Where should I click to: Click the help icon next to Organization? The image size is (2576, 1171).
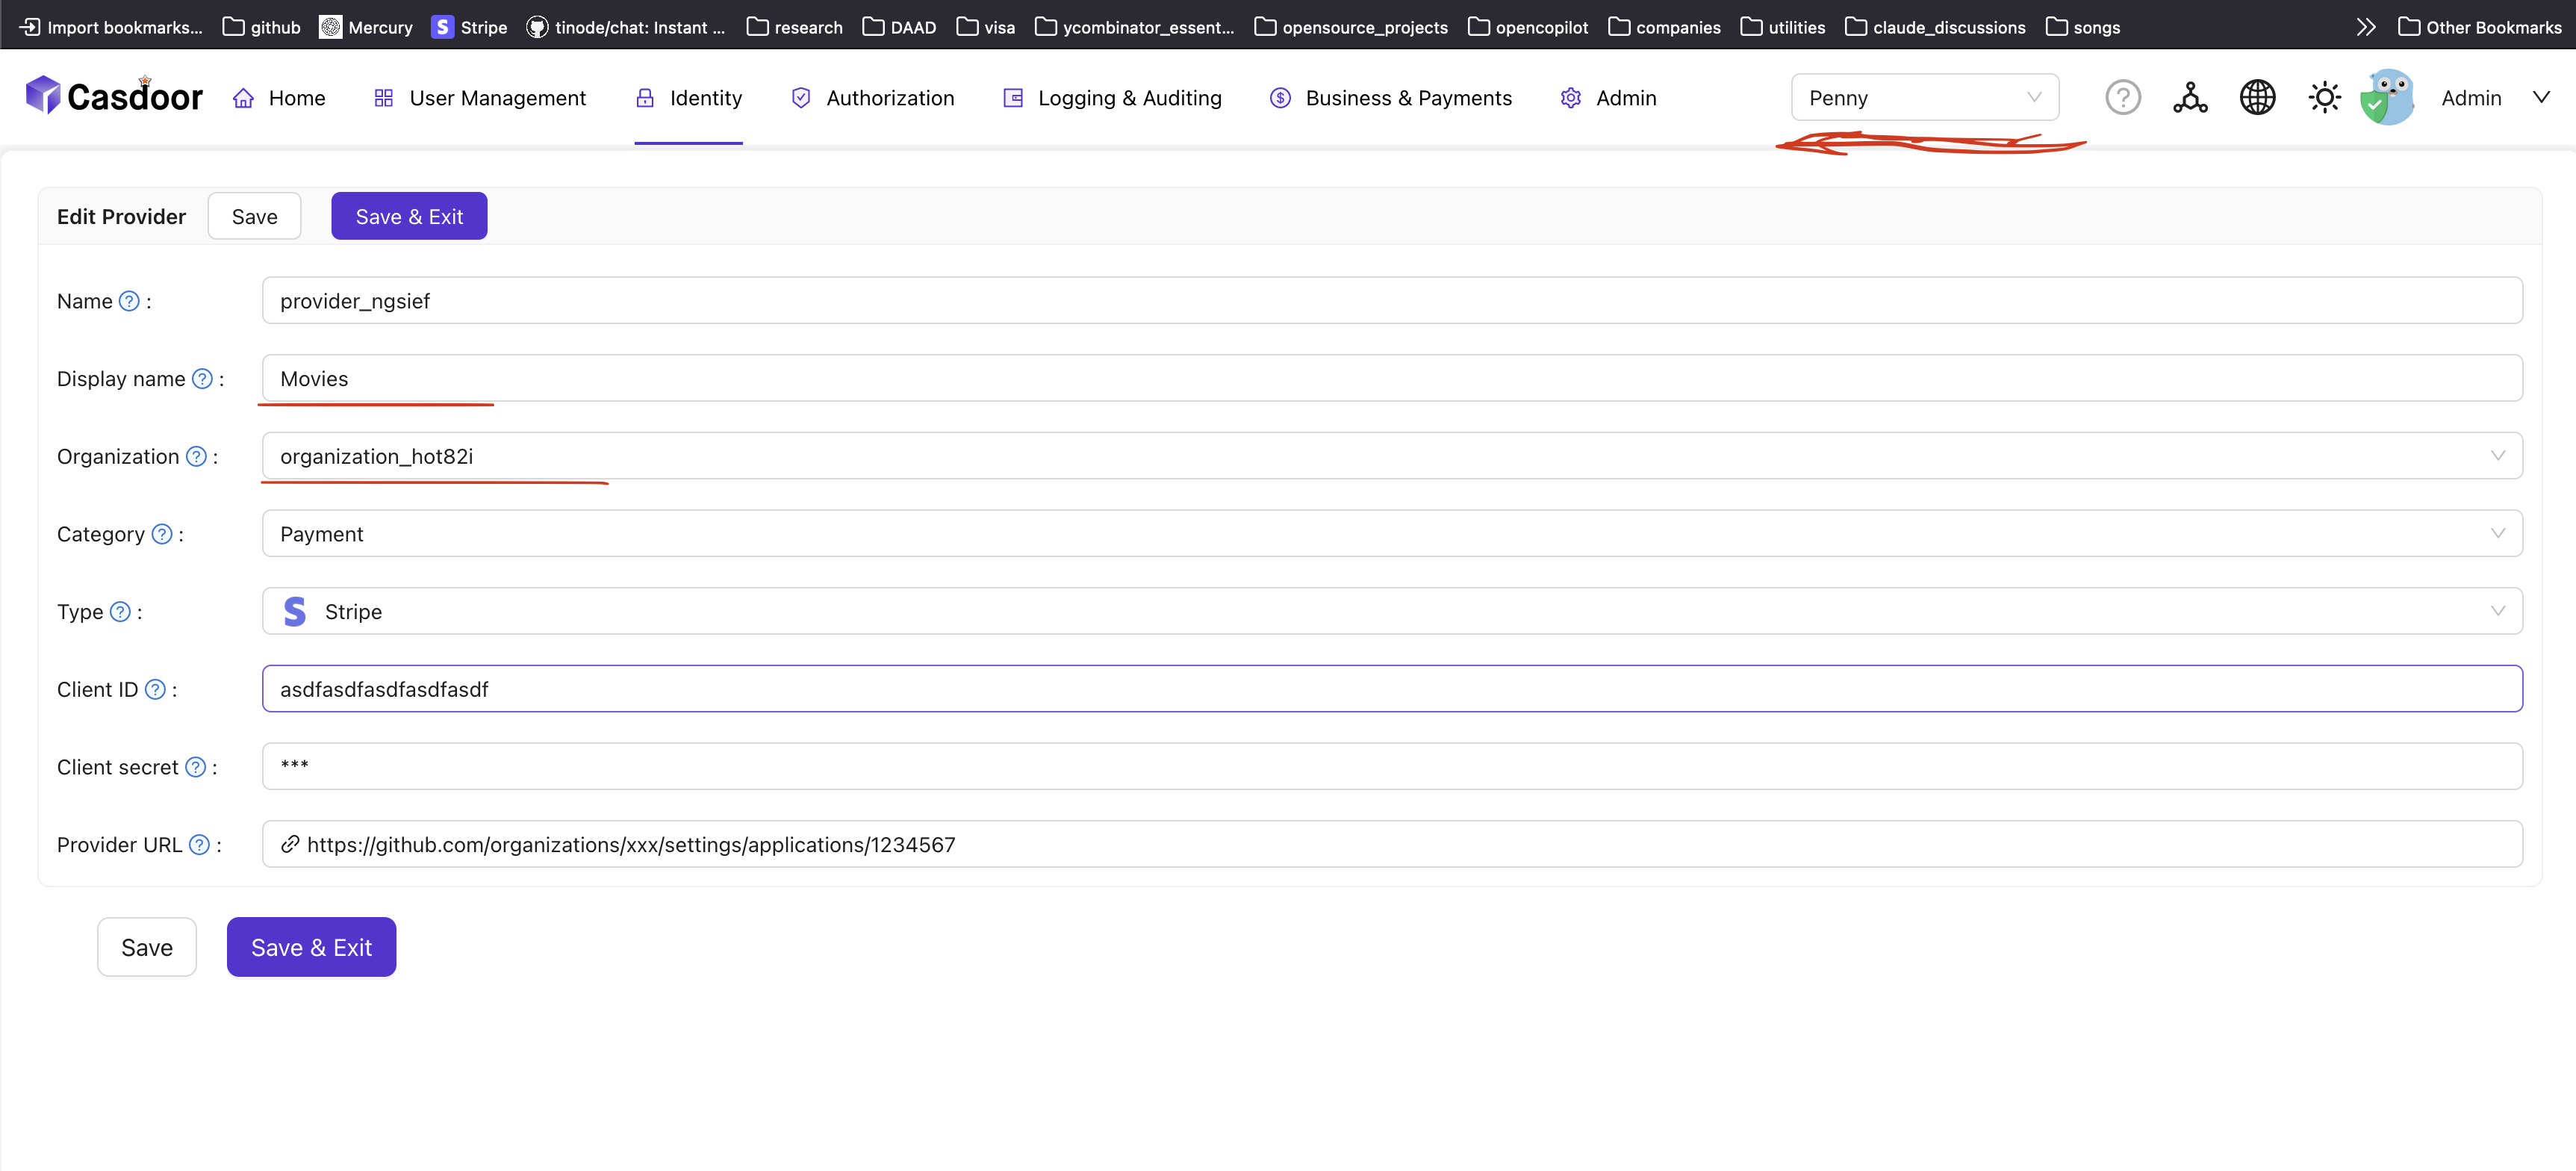(196, 456)
